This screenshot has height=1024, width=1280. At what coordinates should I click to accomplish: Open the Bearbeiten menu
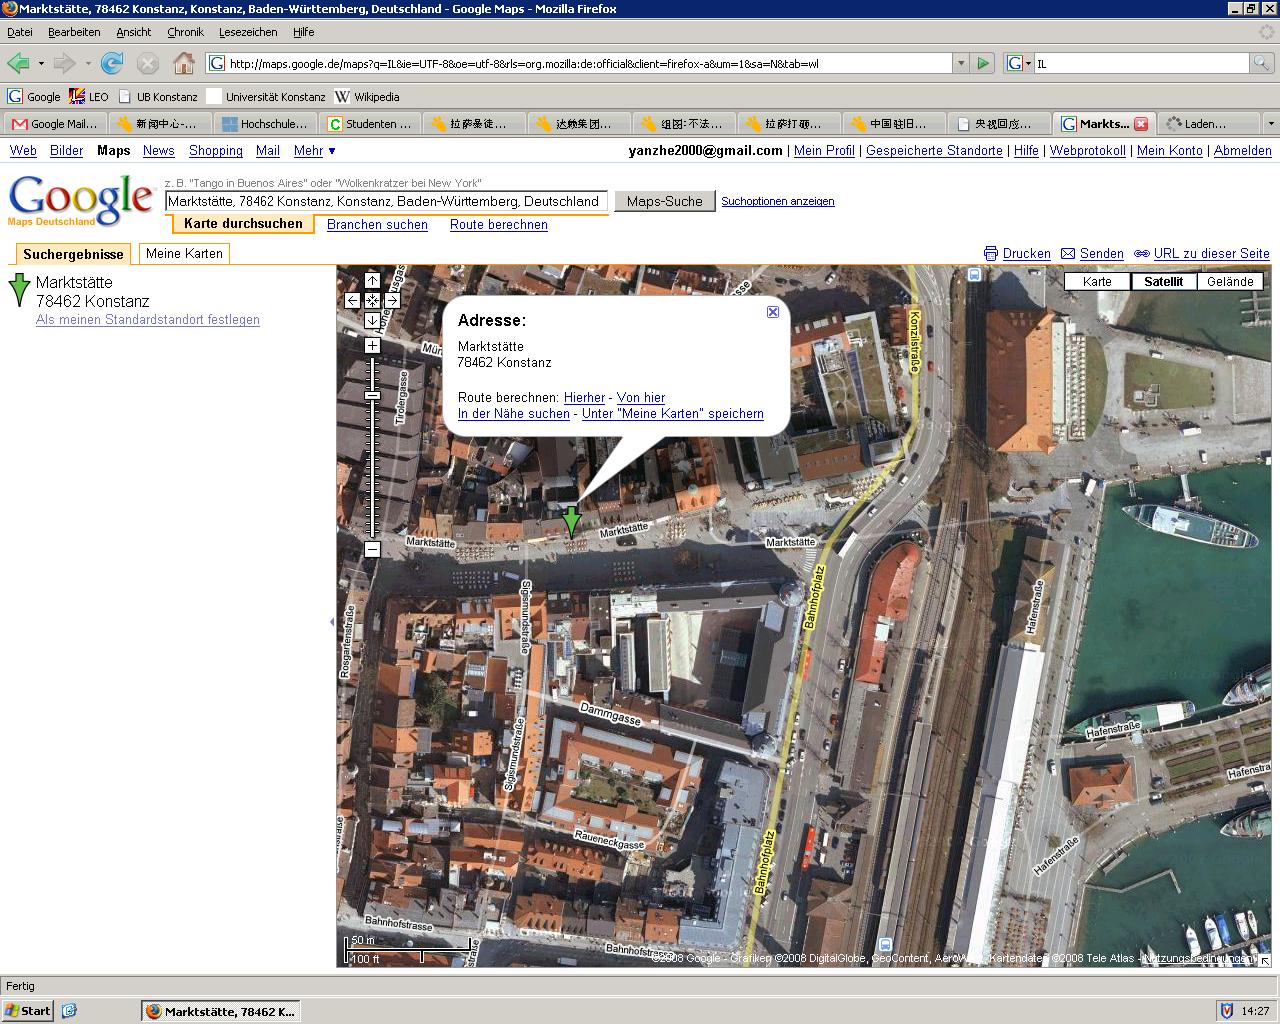tap(74, 32)
